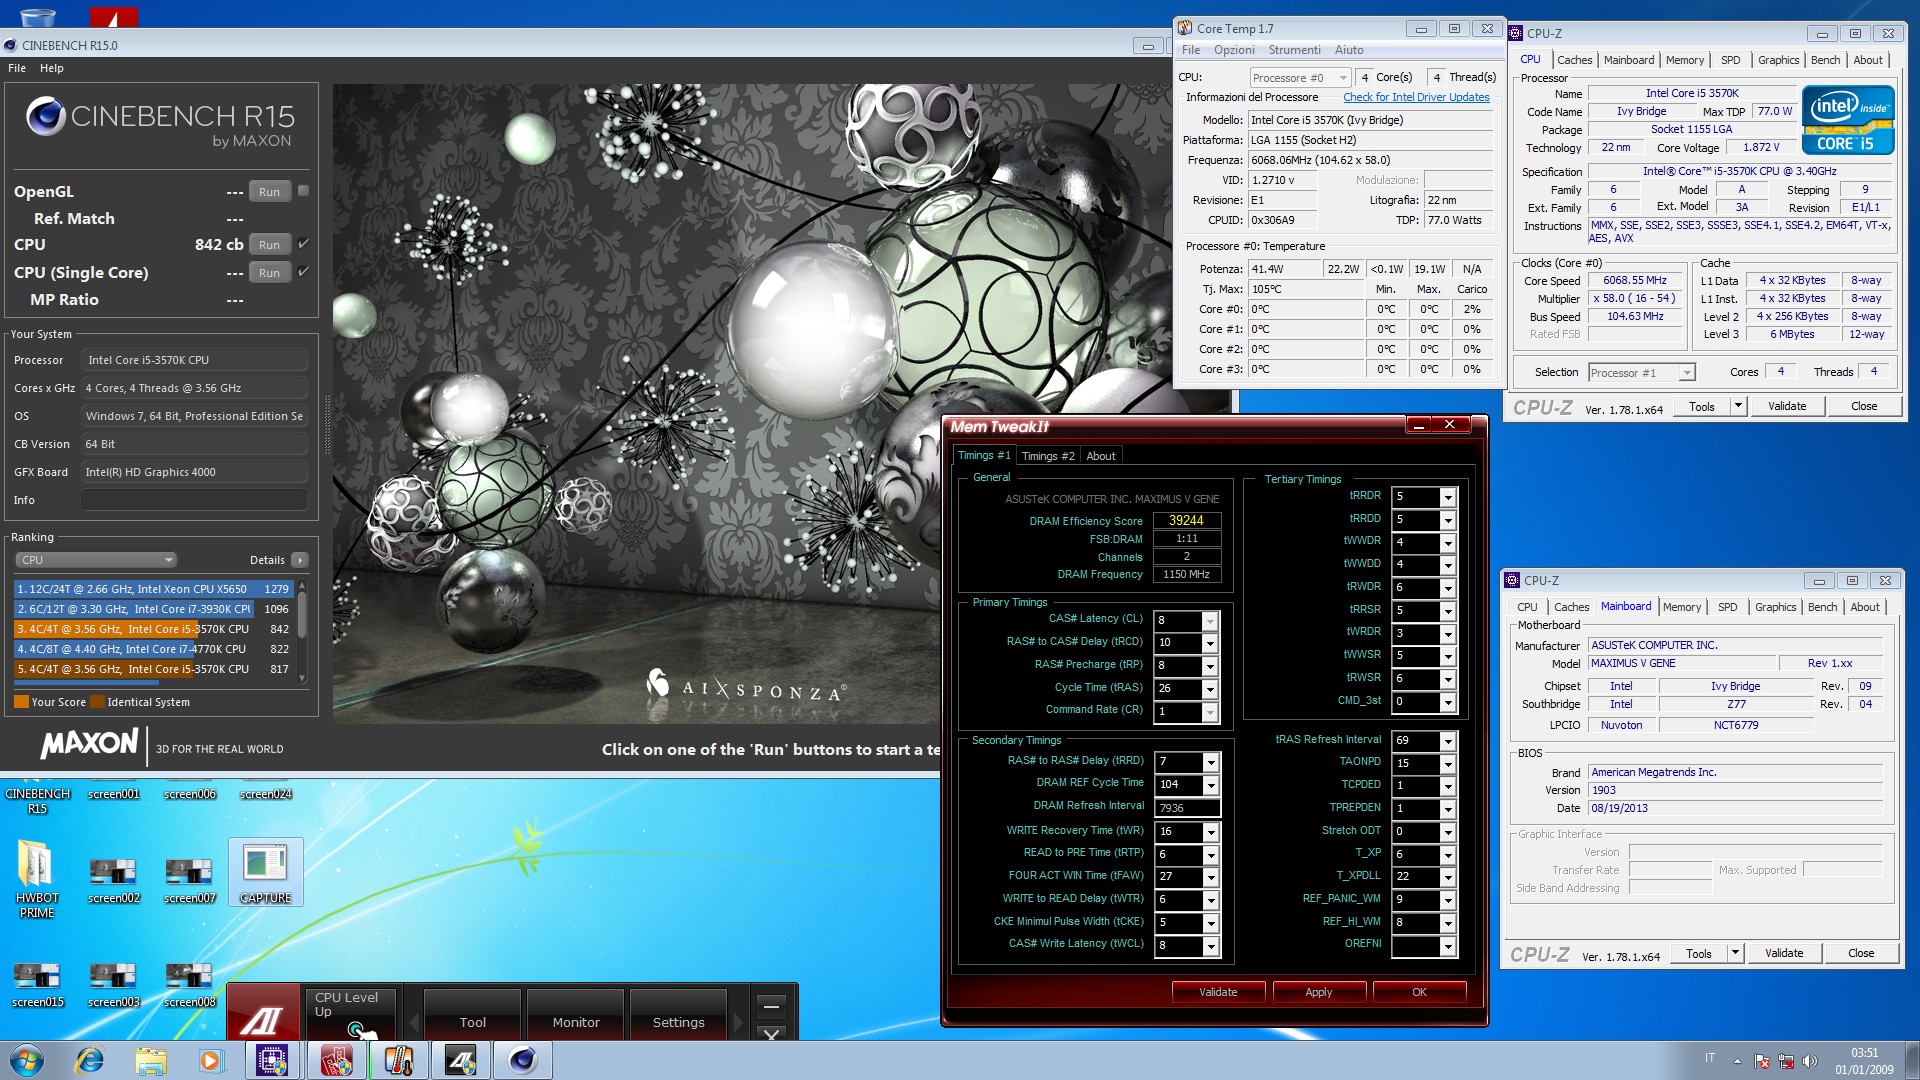
Task: Open Windows Media Player from taskbar
Action: pyautogui.click(x=210, y=1060)
